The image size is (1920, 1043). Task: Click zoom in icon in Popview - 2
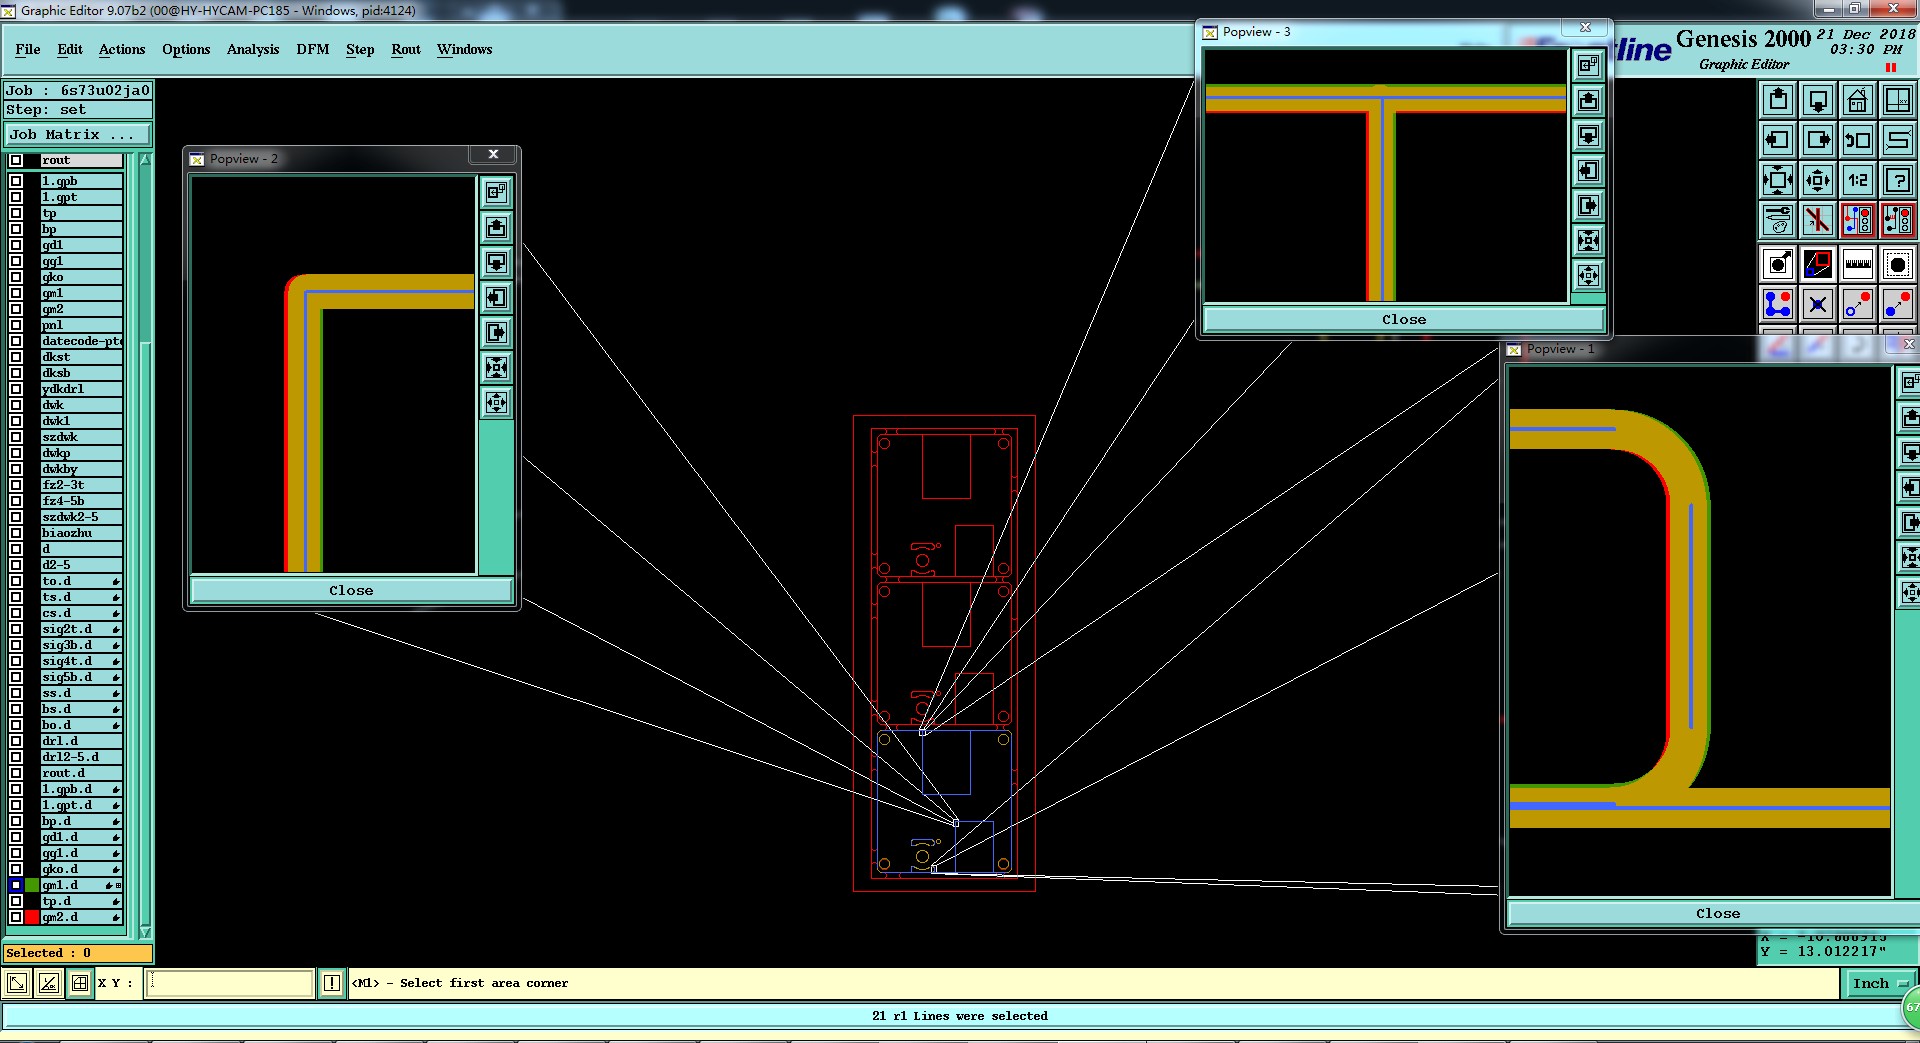pos(496,367)
